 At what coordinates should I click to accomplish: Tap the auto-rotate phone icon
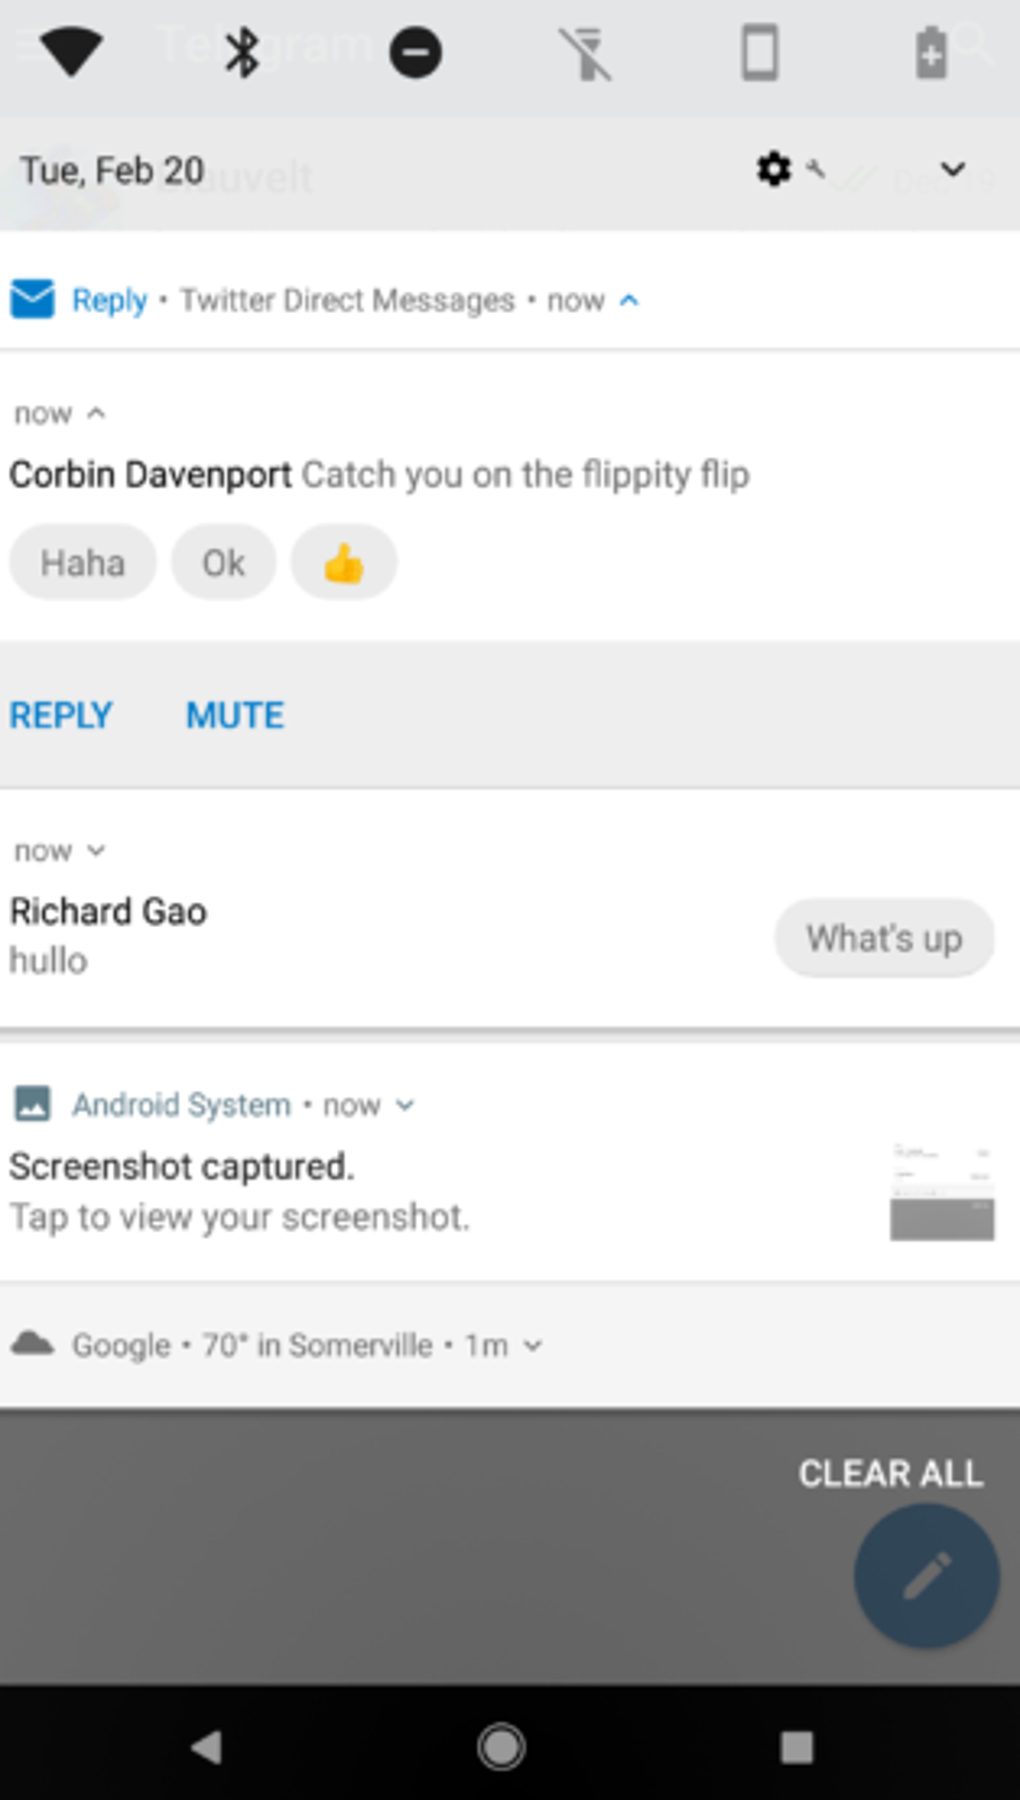[760, 53]
